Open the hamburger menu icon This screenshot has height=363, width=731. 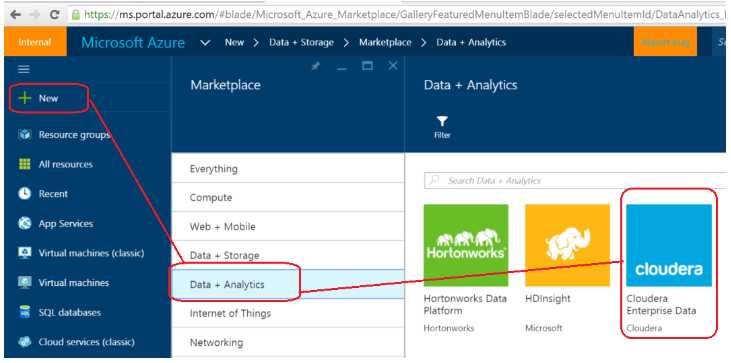point(24,69)
